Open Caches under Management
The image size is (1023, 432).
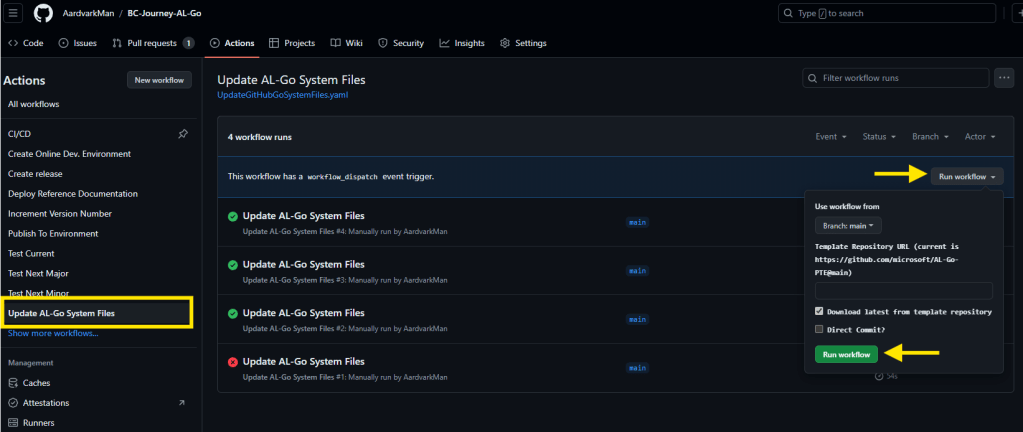click(x=29, y=383)
